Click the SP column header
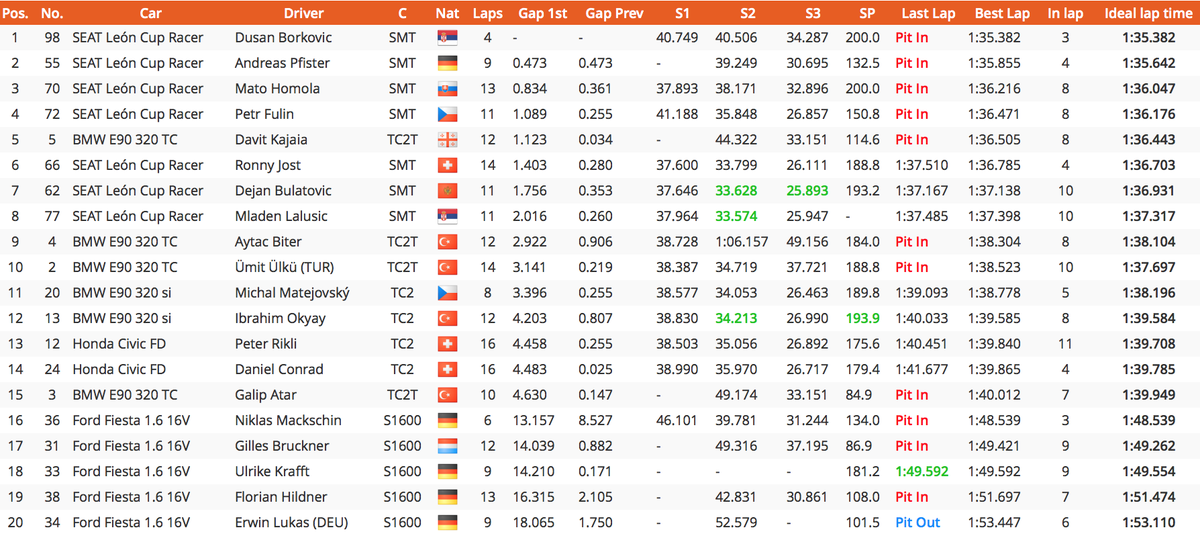 867,13
